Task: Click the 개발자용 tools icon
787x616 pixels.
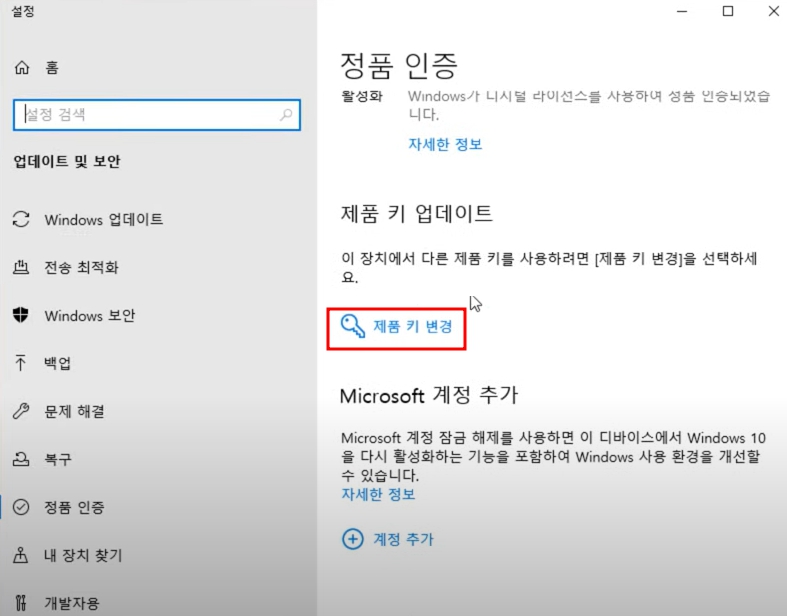Action: [x=21, y=602]
